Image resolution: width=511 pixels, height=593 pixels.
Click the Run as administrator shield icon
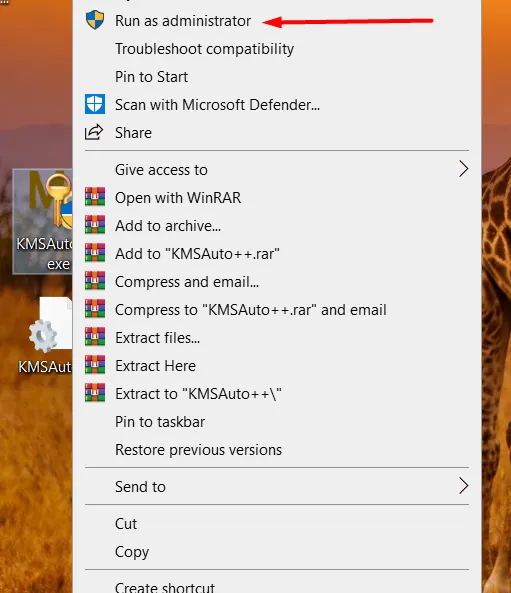[x=95, y=20]
